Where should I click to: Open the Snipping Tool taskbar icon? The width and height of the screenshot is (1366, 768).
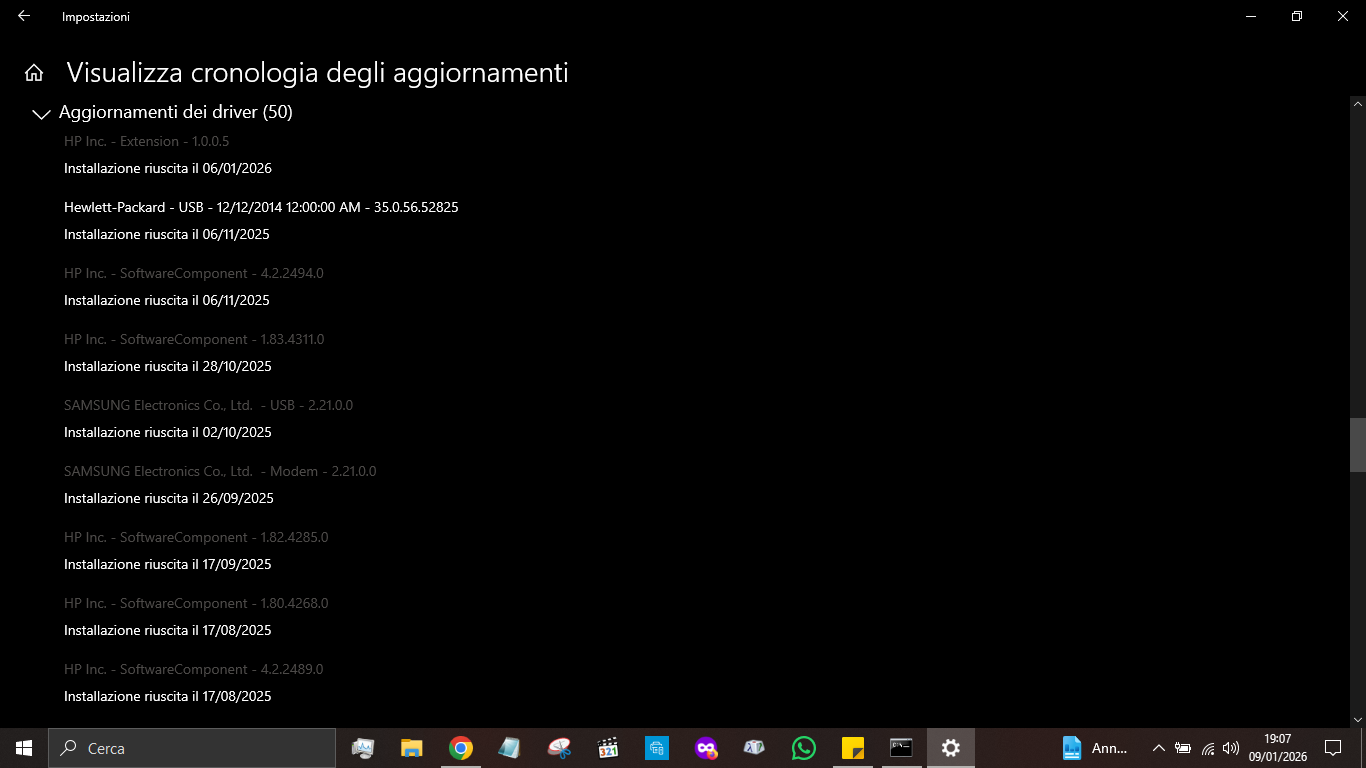point(559,748)
